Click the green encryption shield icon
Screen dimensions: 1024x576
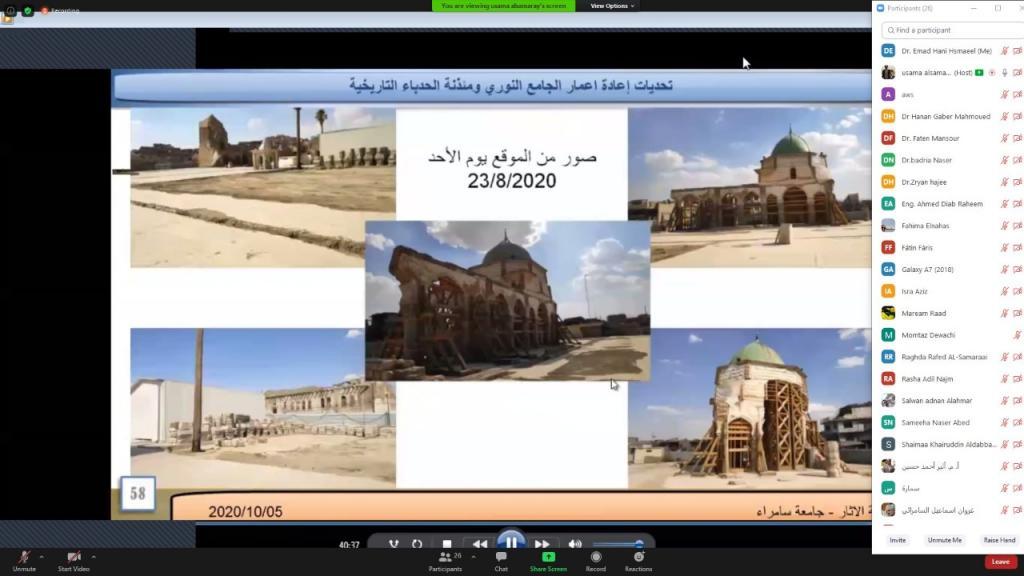[28, 11]
